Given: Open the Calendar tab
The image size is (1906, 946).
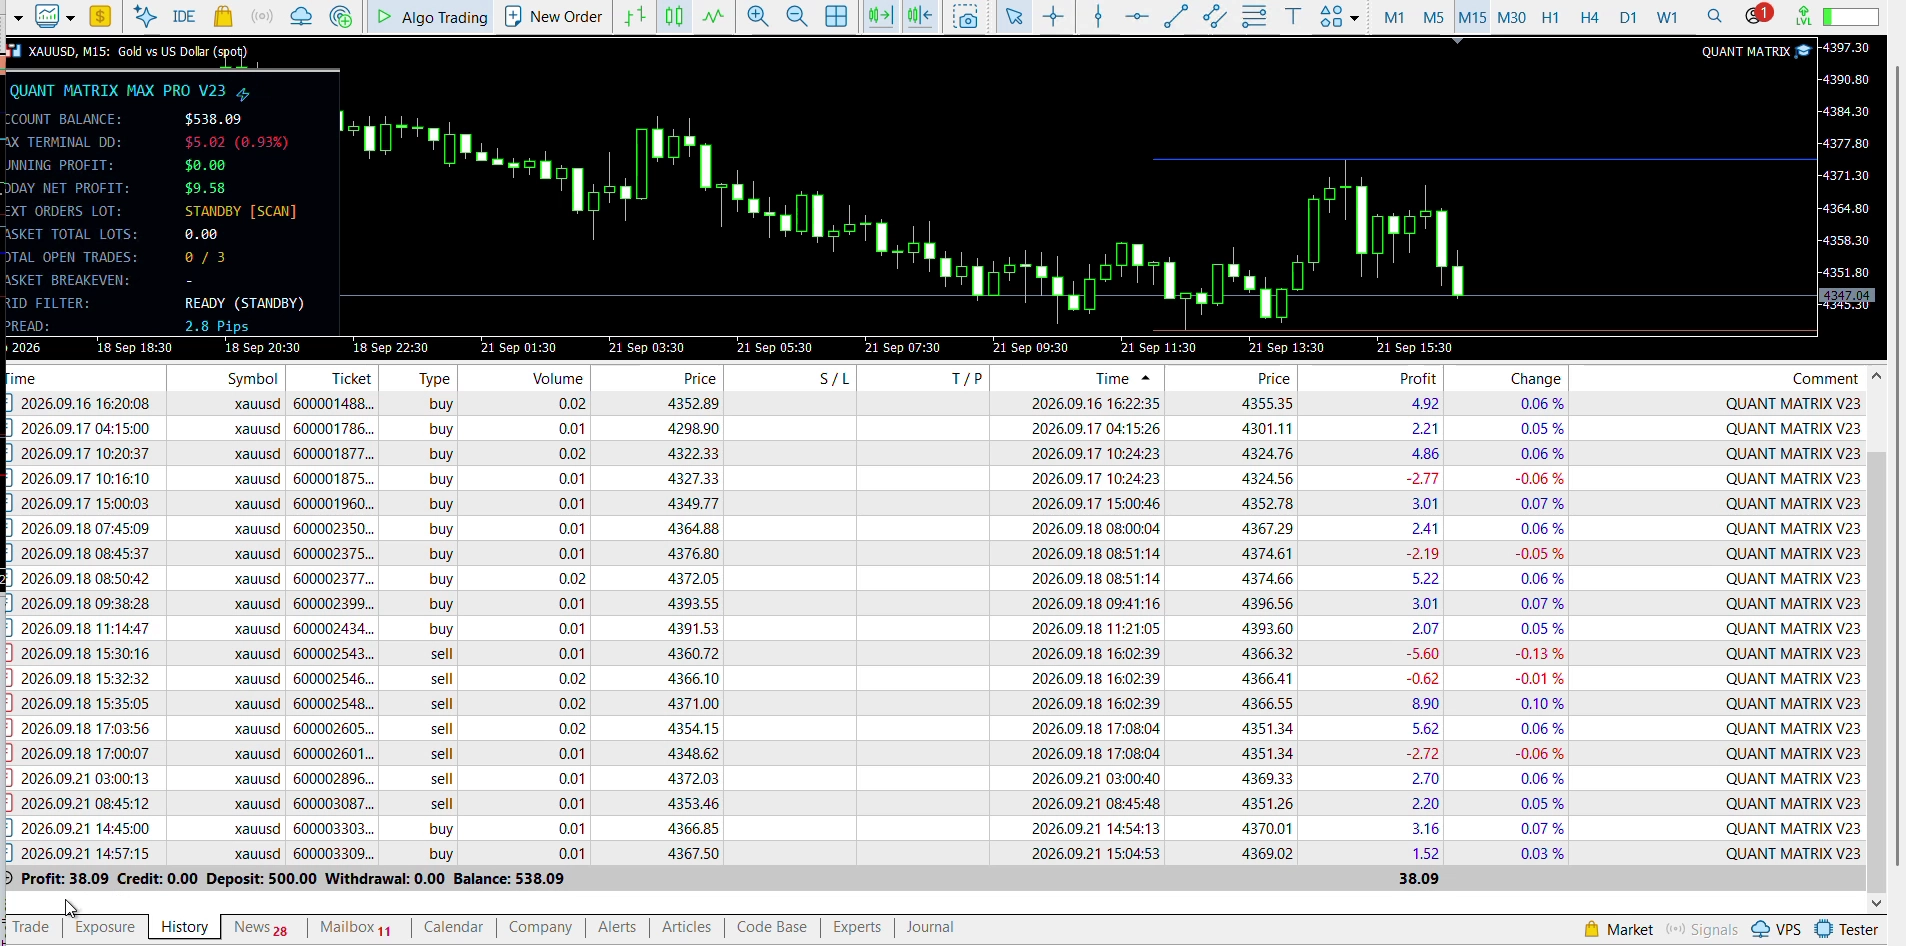Looking at the screenshot, I should 453,927.
